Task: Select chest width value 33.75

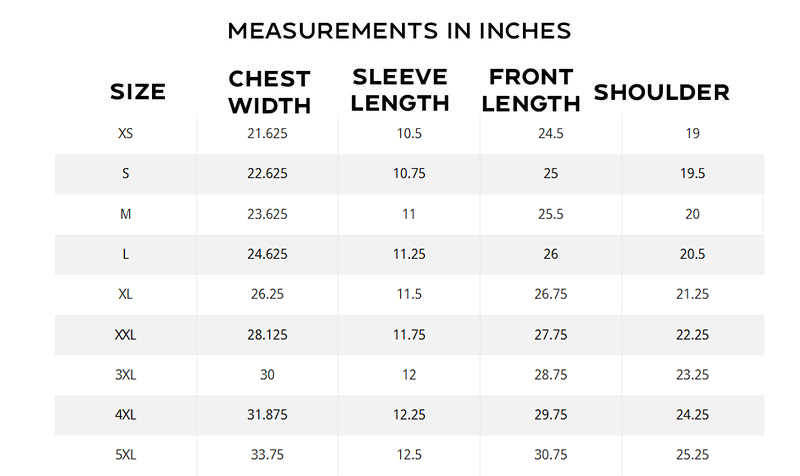Action: tap(269, 455)
